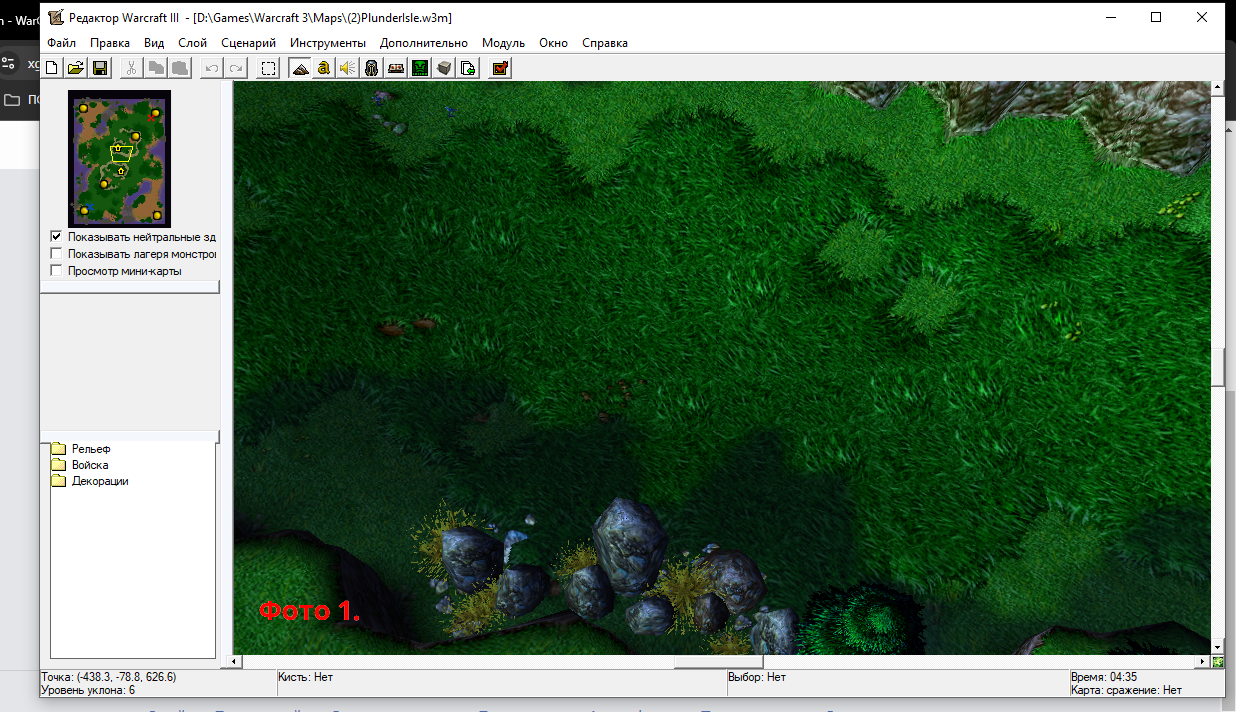The image size is (1236, 712).
Task: Click the minimap preview thumbnail
Action: coord(119,158)
